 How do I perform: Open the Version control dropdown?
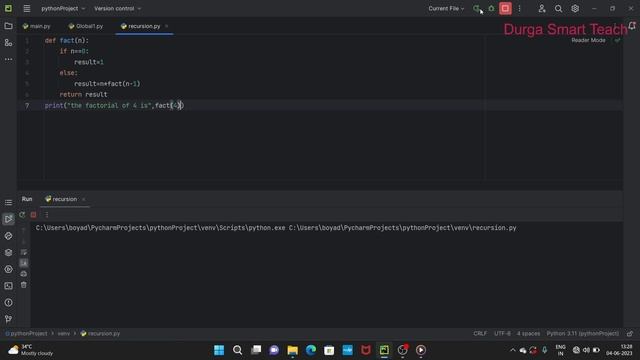[x=117, y=8]
